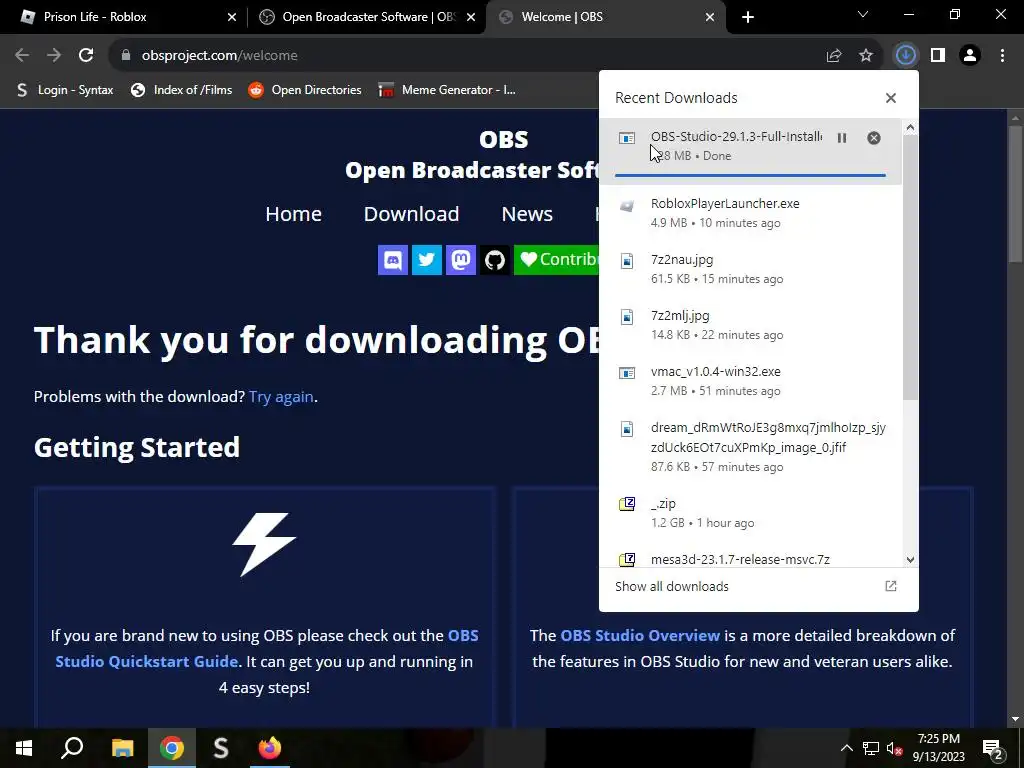Screen dimensions: 1024x768
Task: Open 7z2nau.jpg in the downloads list
Action: (x=750, y=269)
